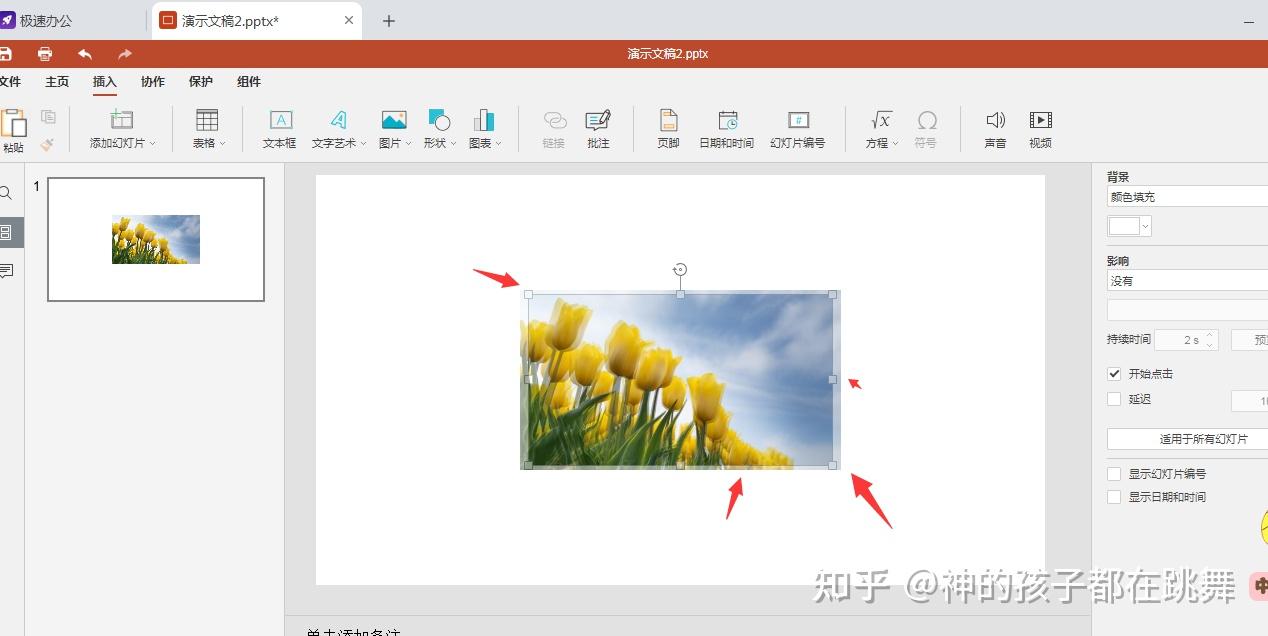Switch to the 极速办公 tab
The width and height of the screenshot is (1268, 636).
[45, 21]
